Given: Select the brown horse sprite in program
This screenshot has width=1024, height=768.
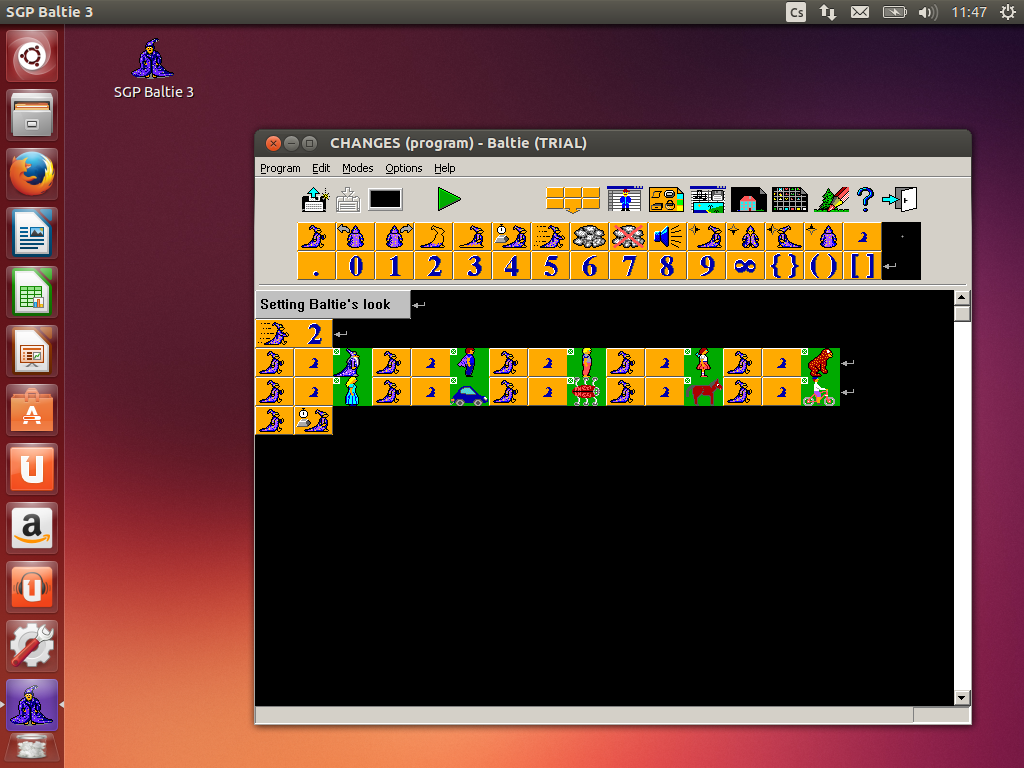Looking at the screenshot, I should [x=703, y=392].
